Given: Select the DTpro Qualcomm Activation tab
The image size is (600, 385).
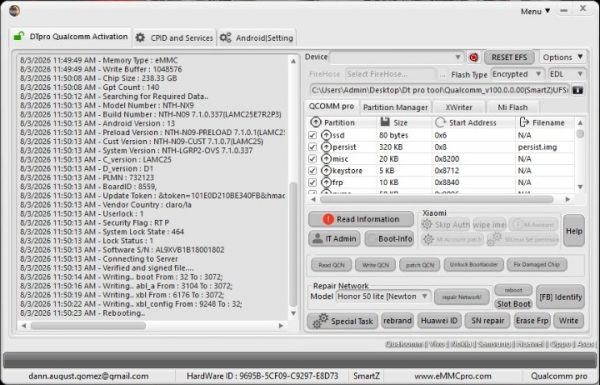Looking at the screenshot, I should [x=71, y=37].
